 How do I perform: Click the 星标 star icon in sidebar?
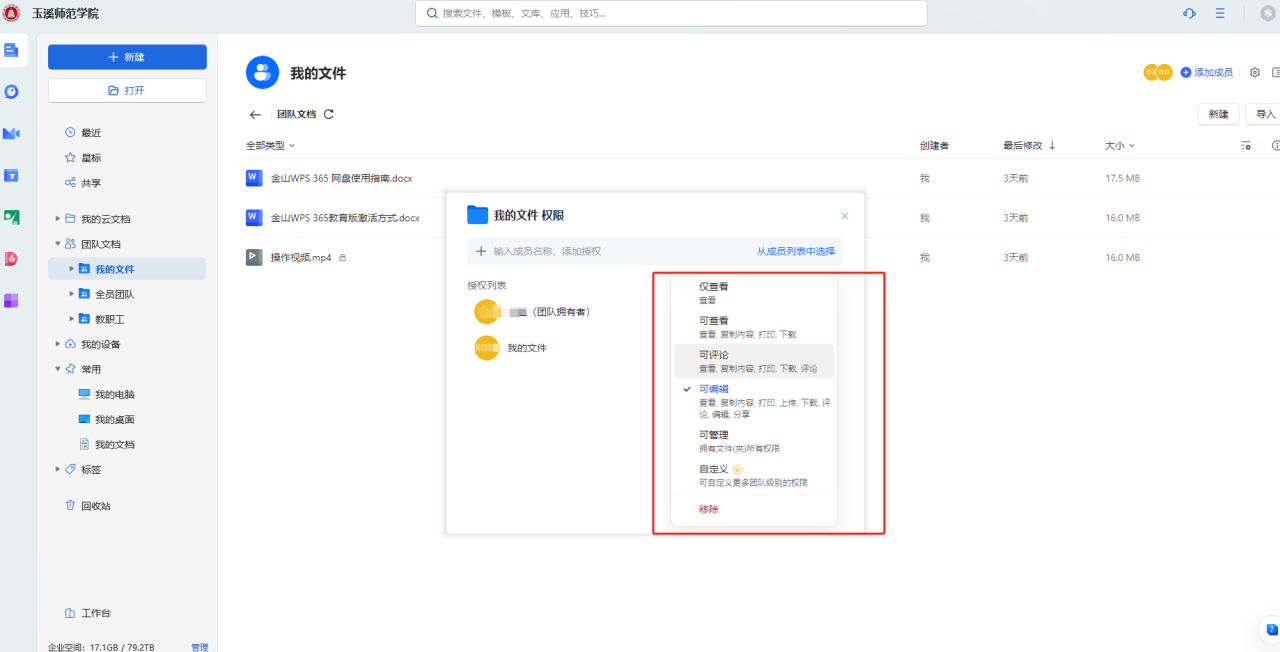click(70, 158)
